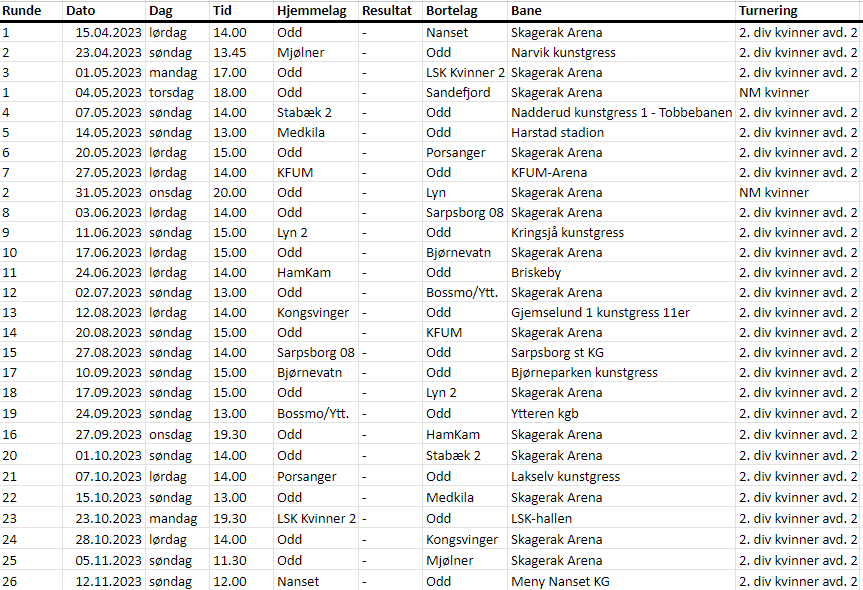The height and width of the screenshot is (590, 863).
Task: Select the Dato column header
Action: coord(80,11)
